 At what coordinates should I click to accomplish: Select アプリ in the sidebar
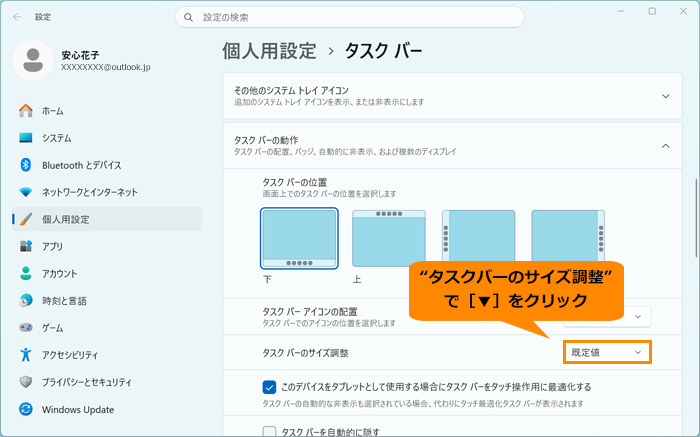point(107,246)
